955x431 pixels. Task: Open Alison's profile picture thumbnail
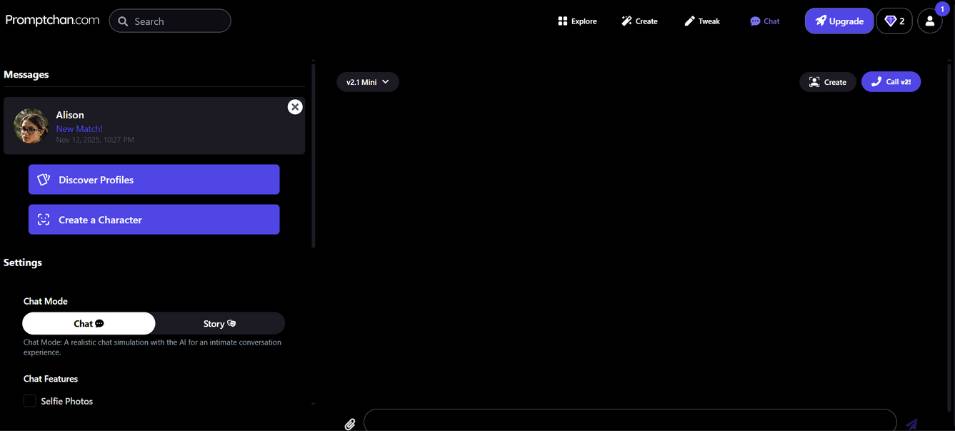pos(30,126)
